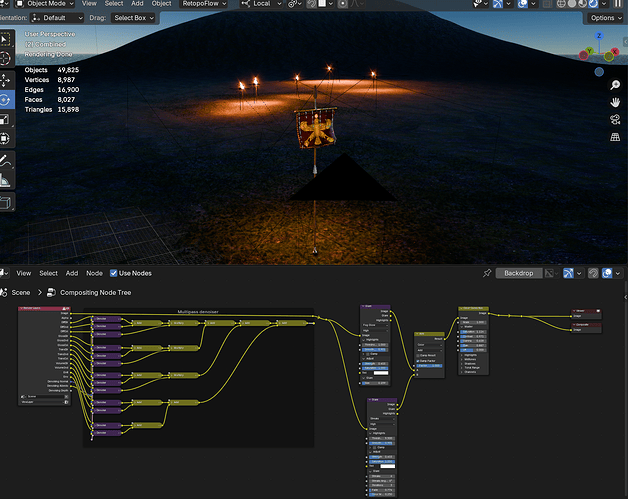This screenshot has height=499, width=628.
Task: Open viewport shading options dropdown arrow
Action: click(604, 4)
